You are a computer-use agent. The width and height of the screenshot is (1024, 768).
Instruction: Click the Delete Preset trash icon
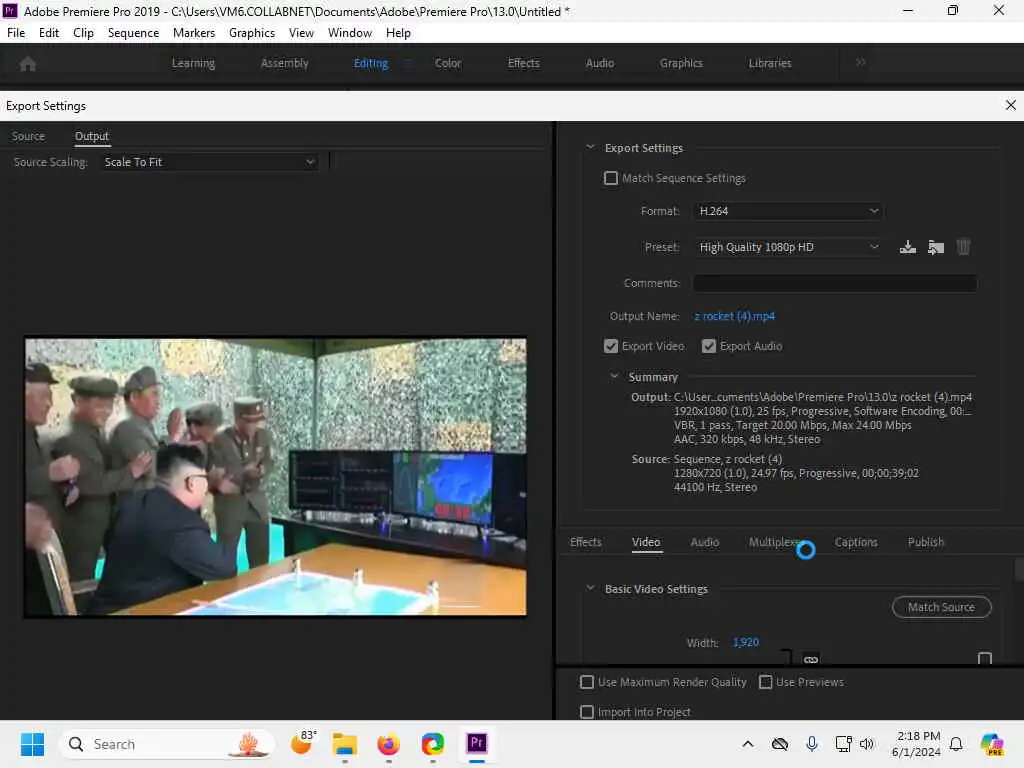point(963,247)
